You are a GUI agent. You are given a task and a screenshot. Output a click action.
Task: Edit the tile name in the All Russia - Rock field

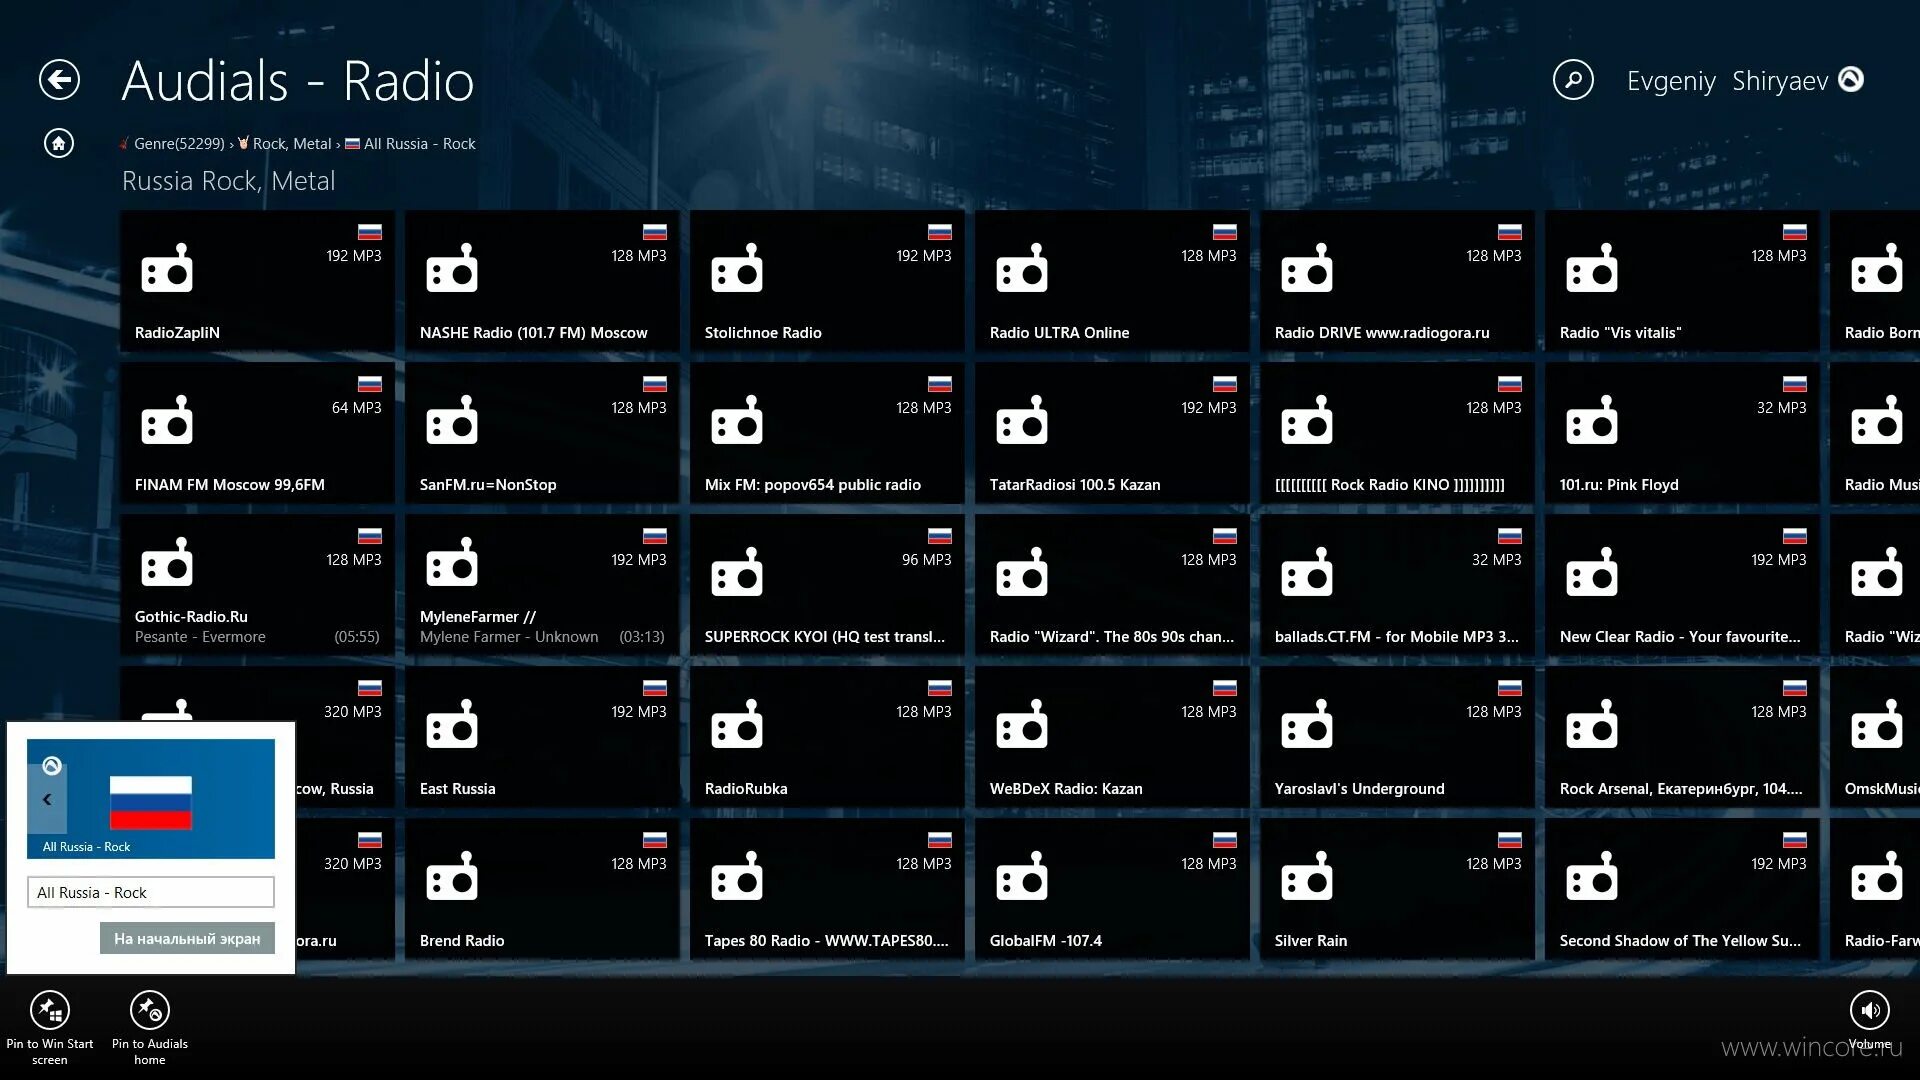pos(150,892)
